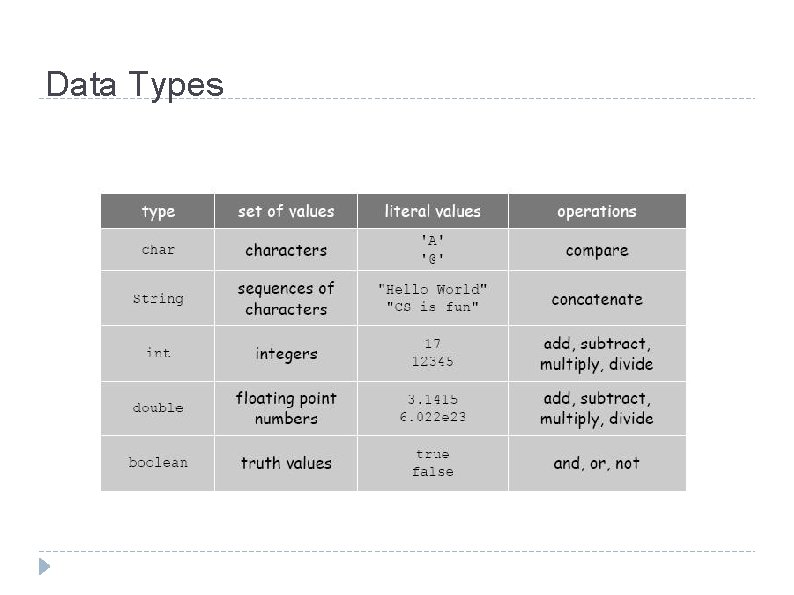Select the "Hello World" literal values cell
This screenshot has width=794, height=595.
[x=432, y=299]
